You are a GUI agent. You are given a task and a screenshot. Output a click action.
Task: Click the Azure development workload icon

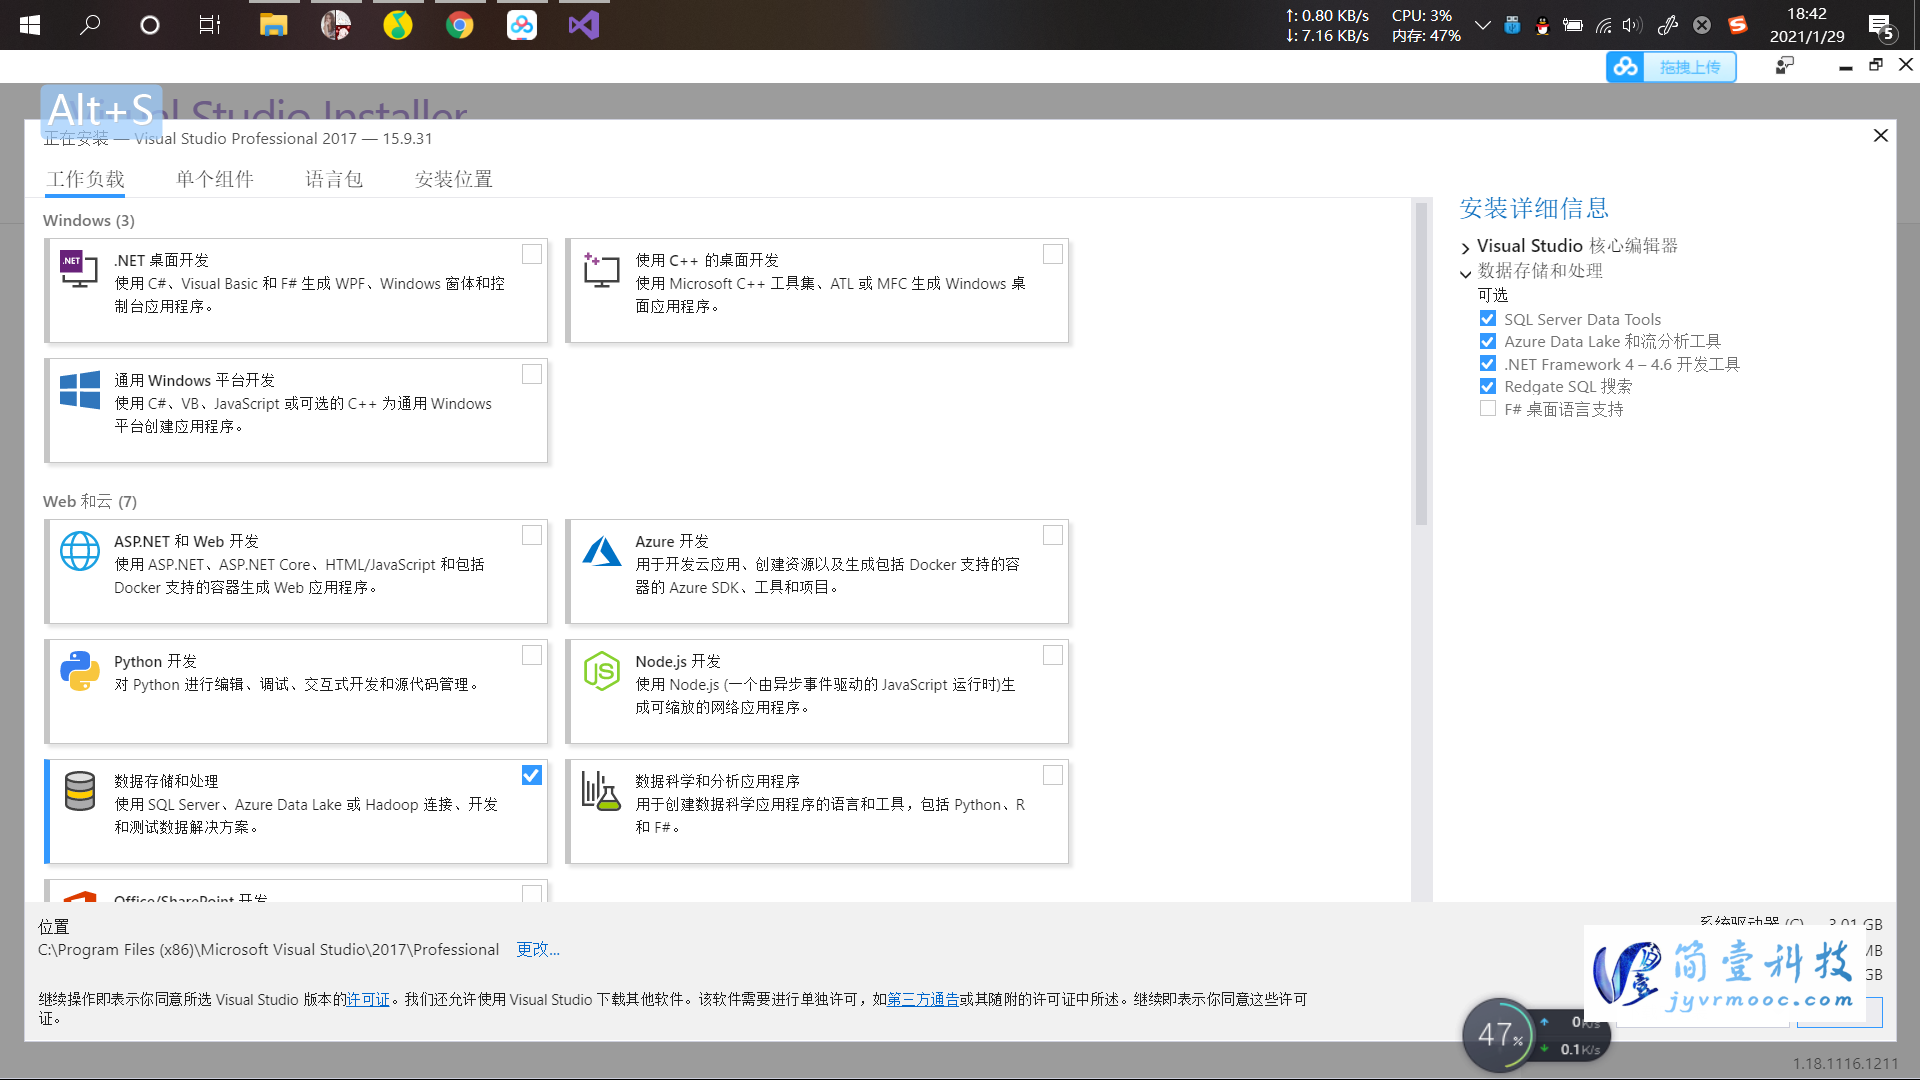tap(601, 551)
